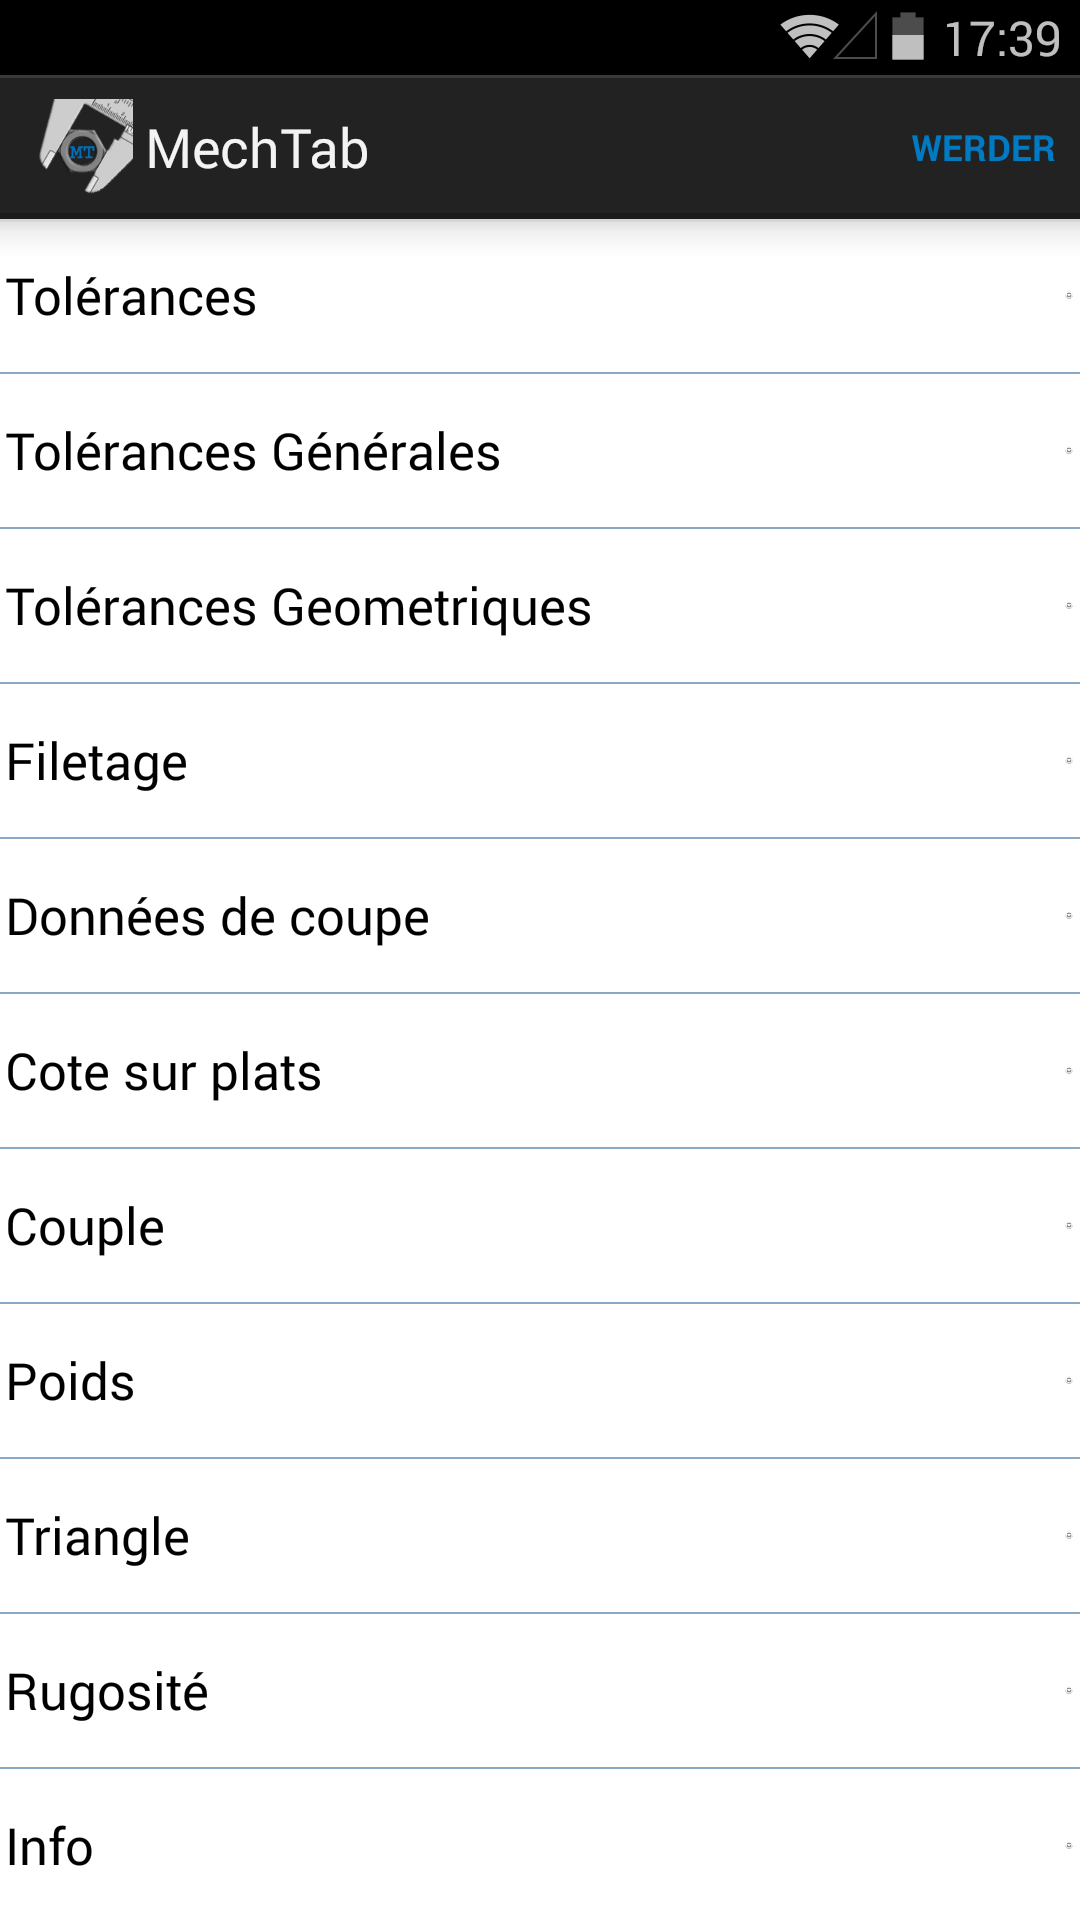The width and height of the screenshot is (1080, 1920).
Task: Tap the battery status icon
Action: [908, 36]
